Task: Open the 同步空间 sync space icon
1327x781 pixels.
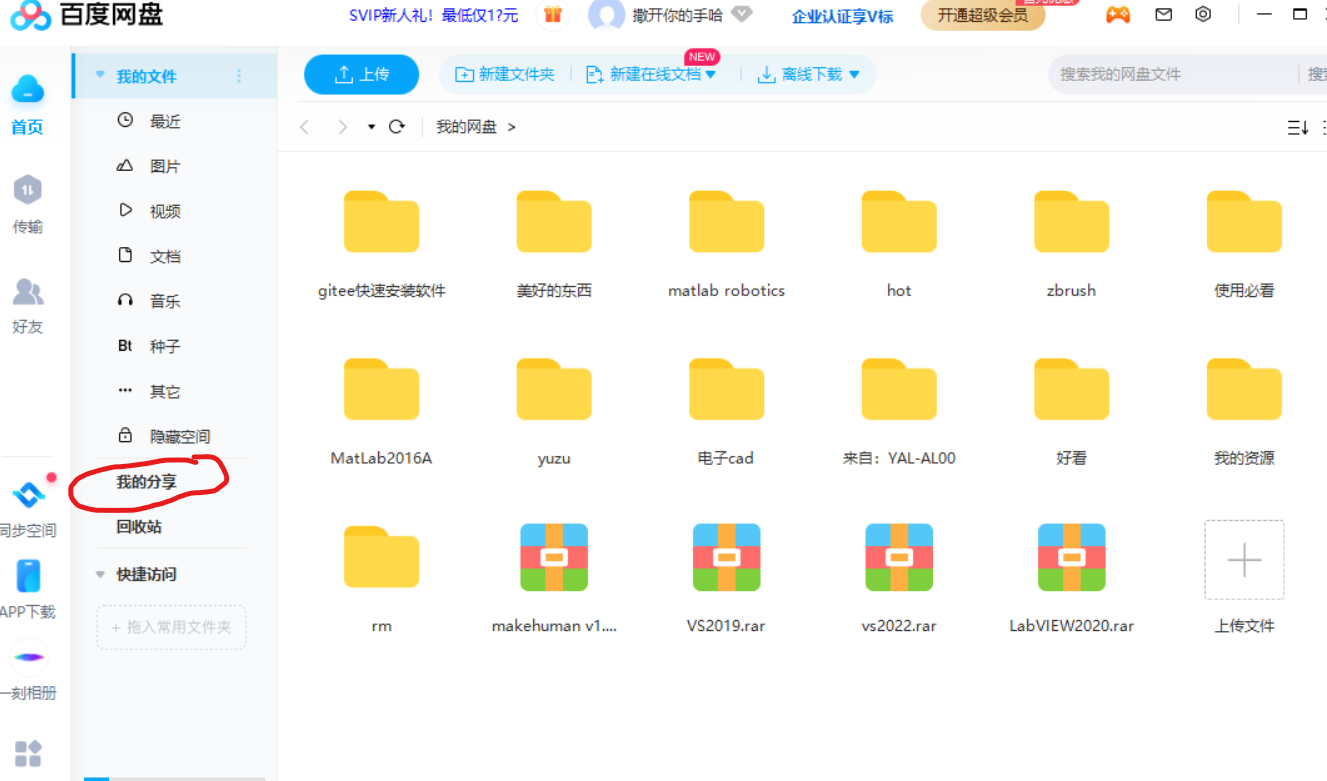Action: (27, 493)
